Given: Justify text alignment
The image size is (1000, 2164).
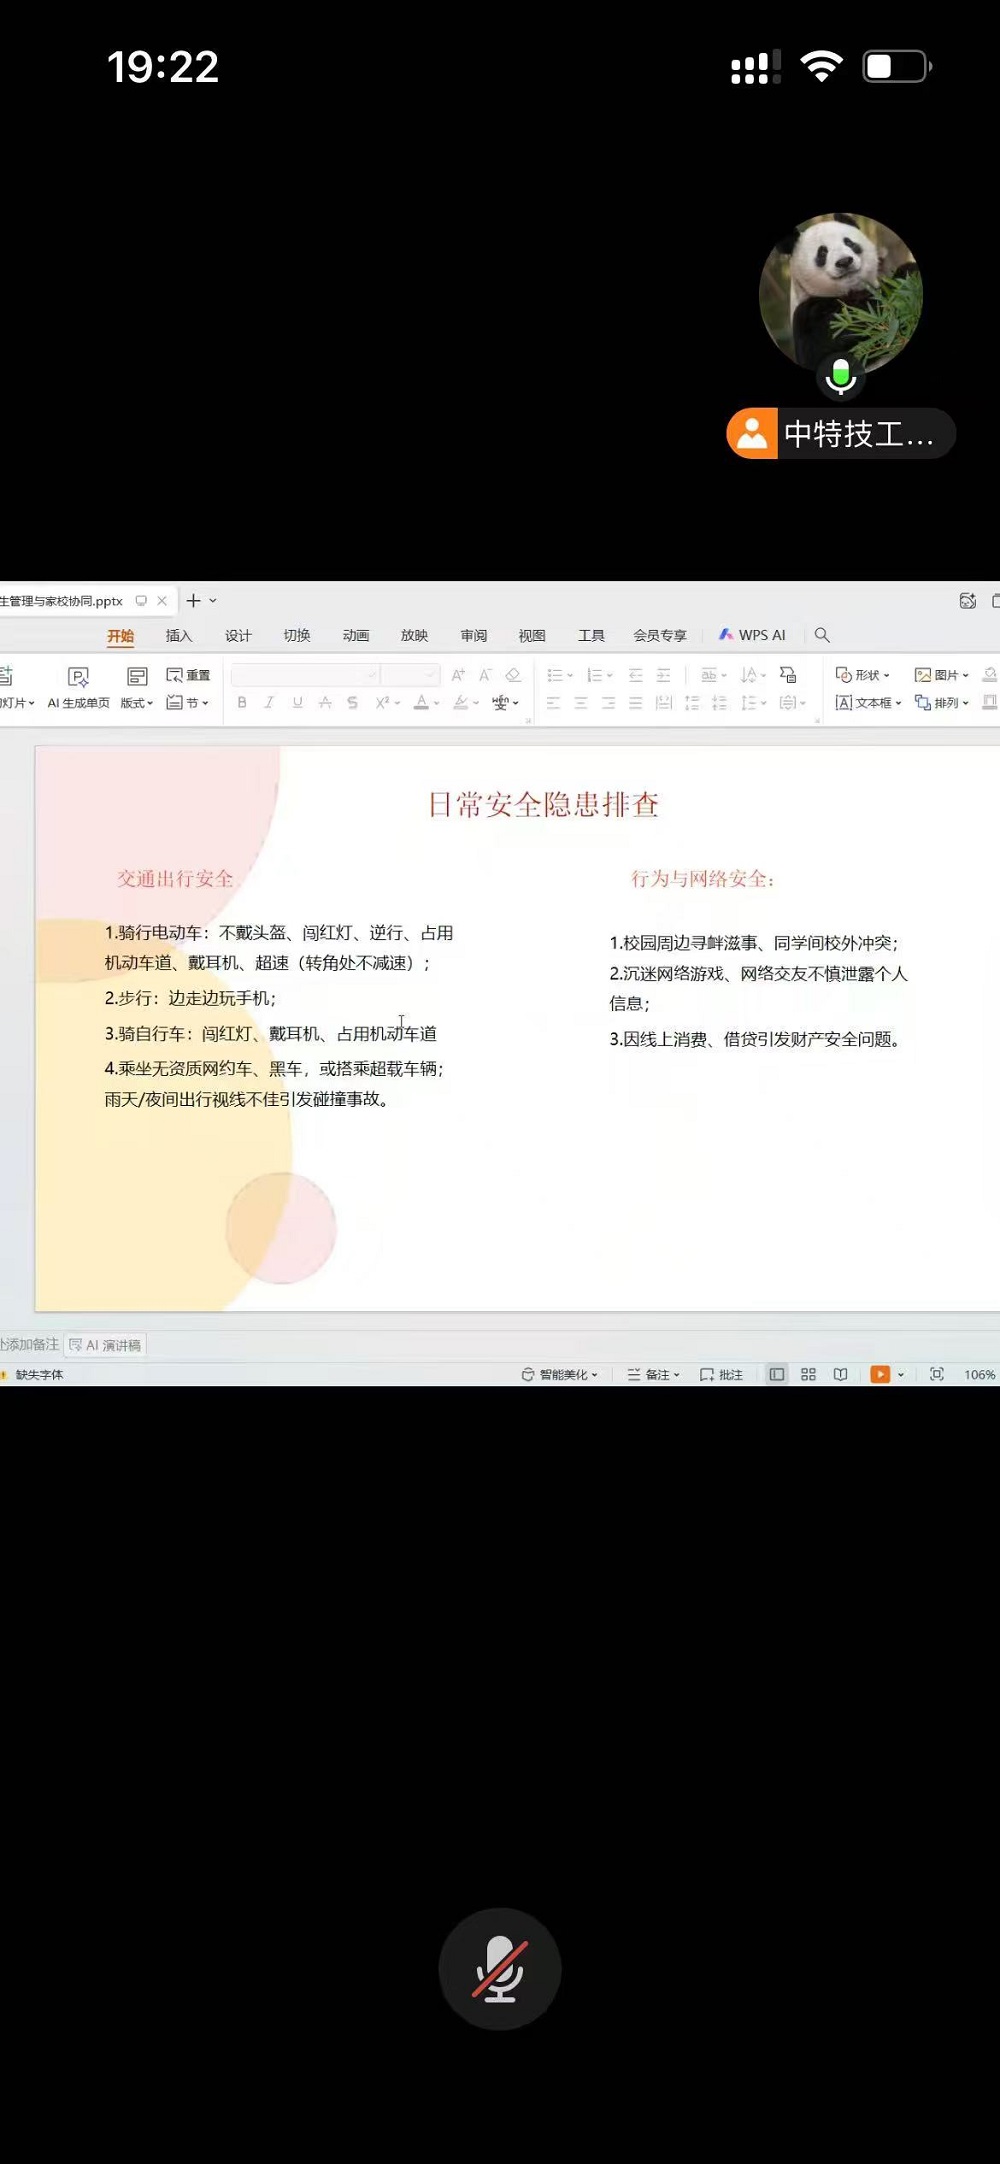Looking at the screenshot, I should [x=635, y=703].
